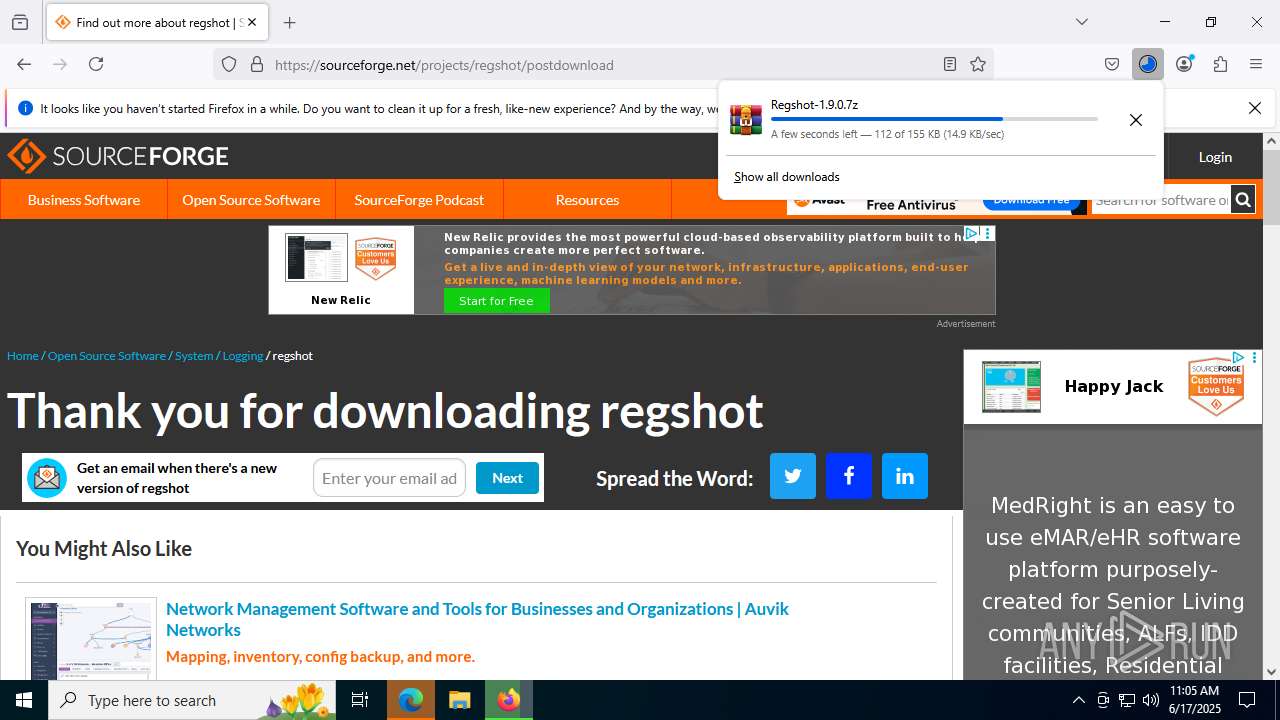The image size is (1280, 720).
Task: Click the Next button for email signup
Action: pos(507,478)
